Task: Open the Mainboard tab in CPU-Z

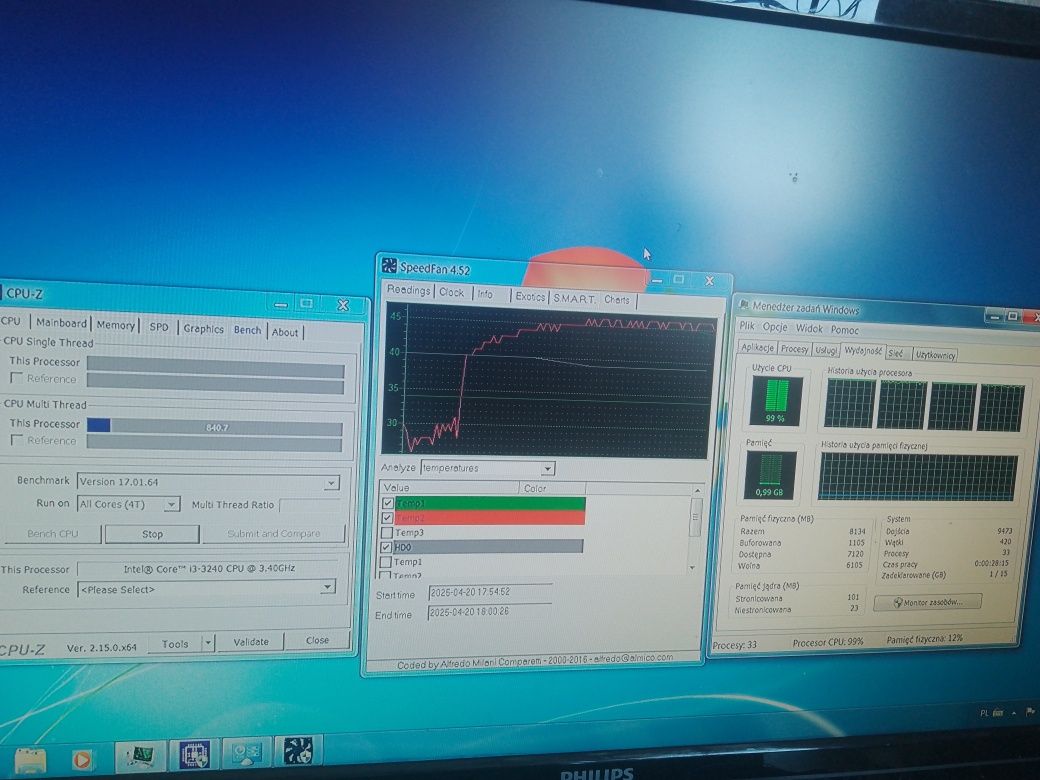Action: click(x=61, y=323)
